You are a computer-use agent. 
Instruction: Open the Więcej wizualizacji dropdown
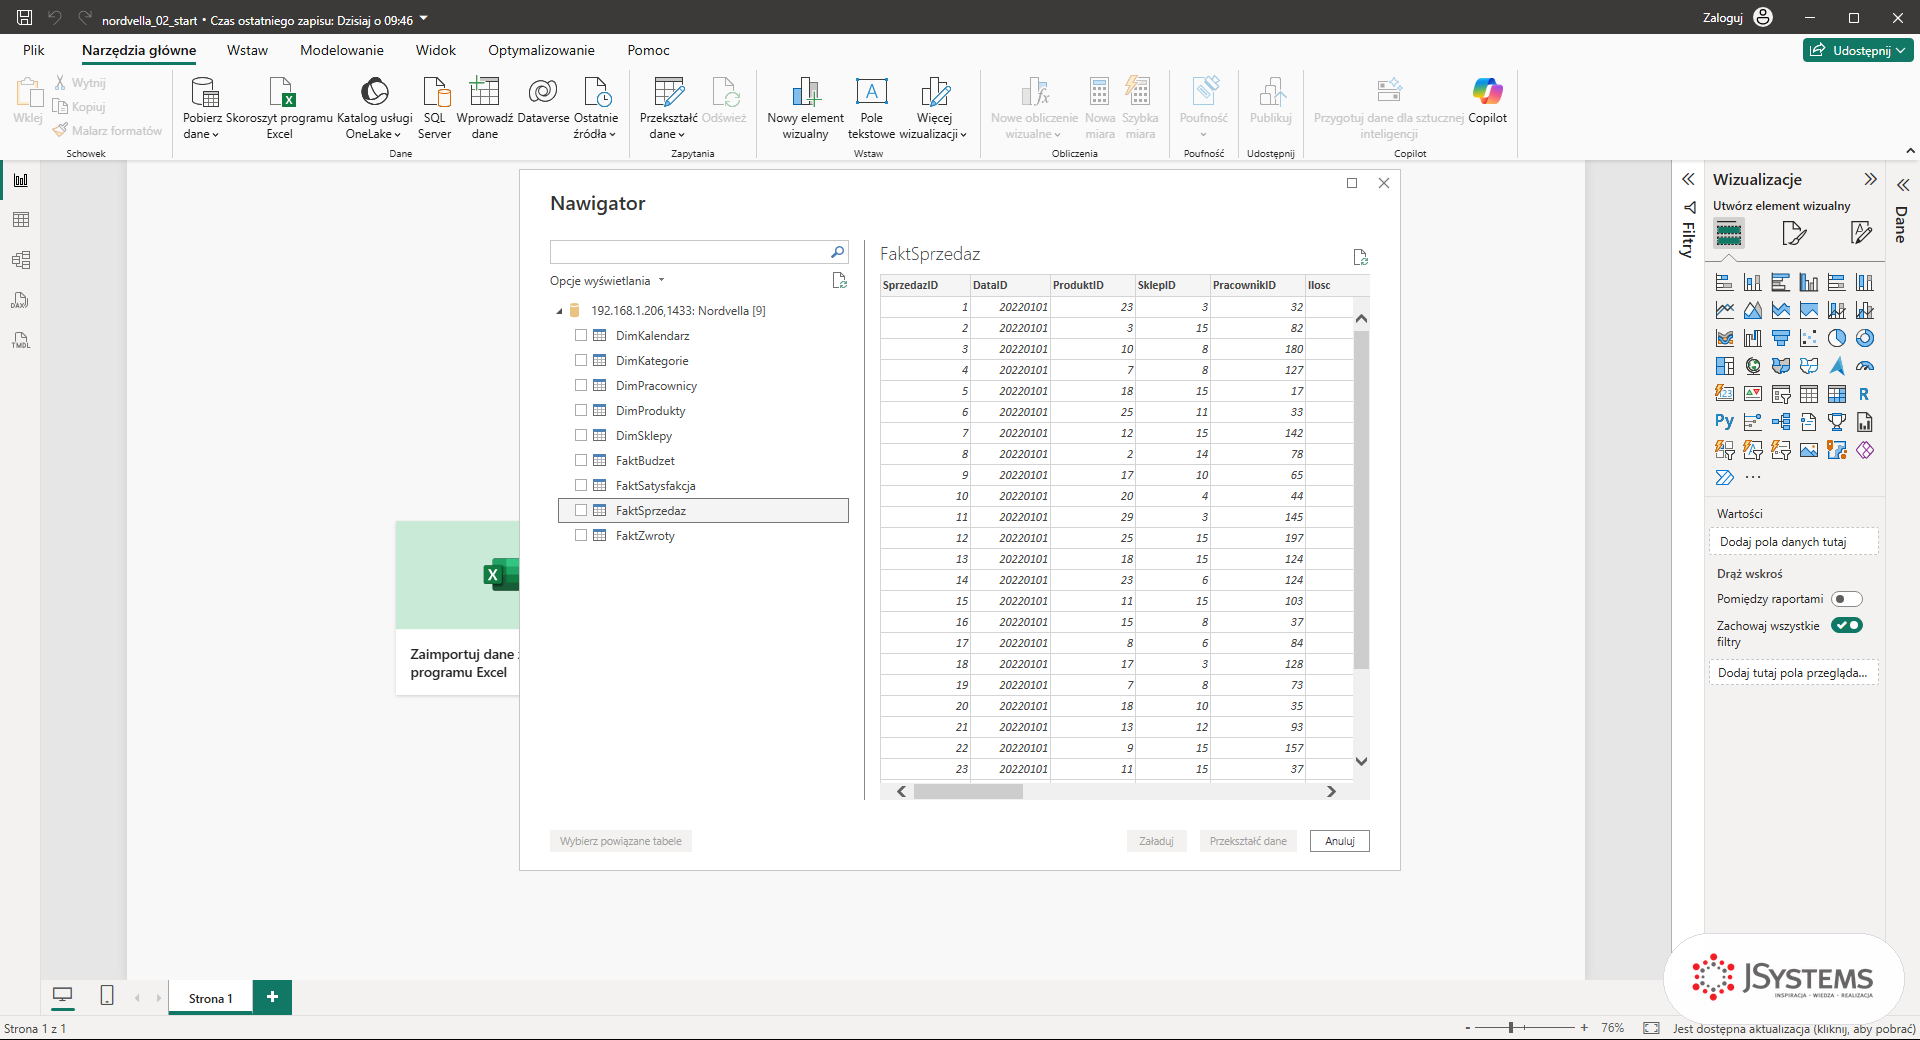pyautogui.click(x=934, y=108)
